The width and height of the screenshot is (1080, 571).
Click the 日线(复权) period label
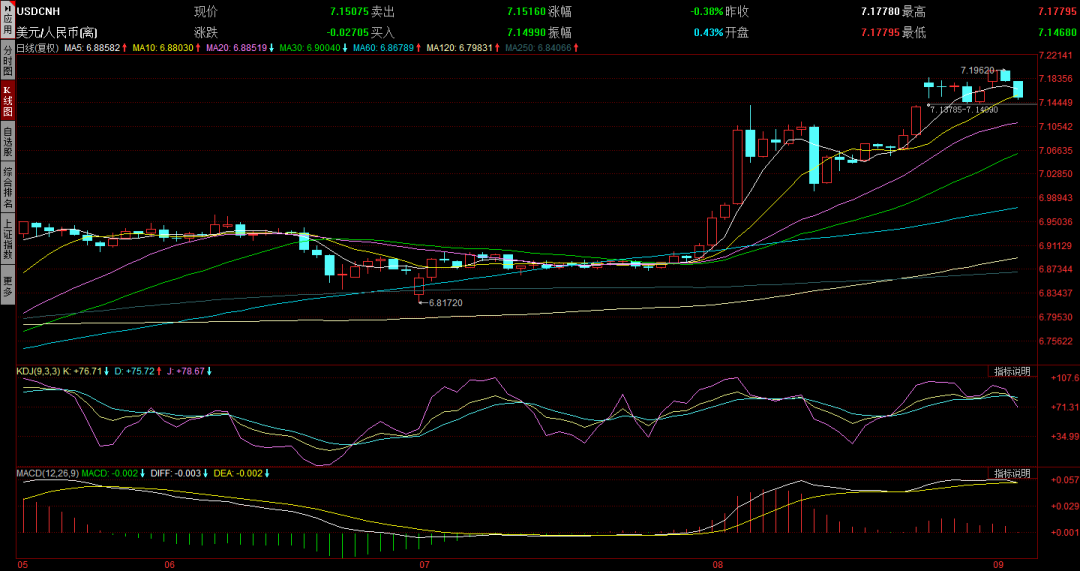pos(37,48)
